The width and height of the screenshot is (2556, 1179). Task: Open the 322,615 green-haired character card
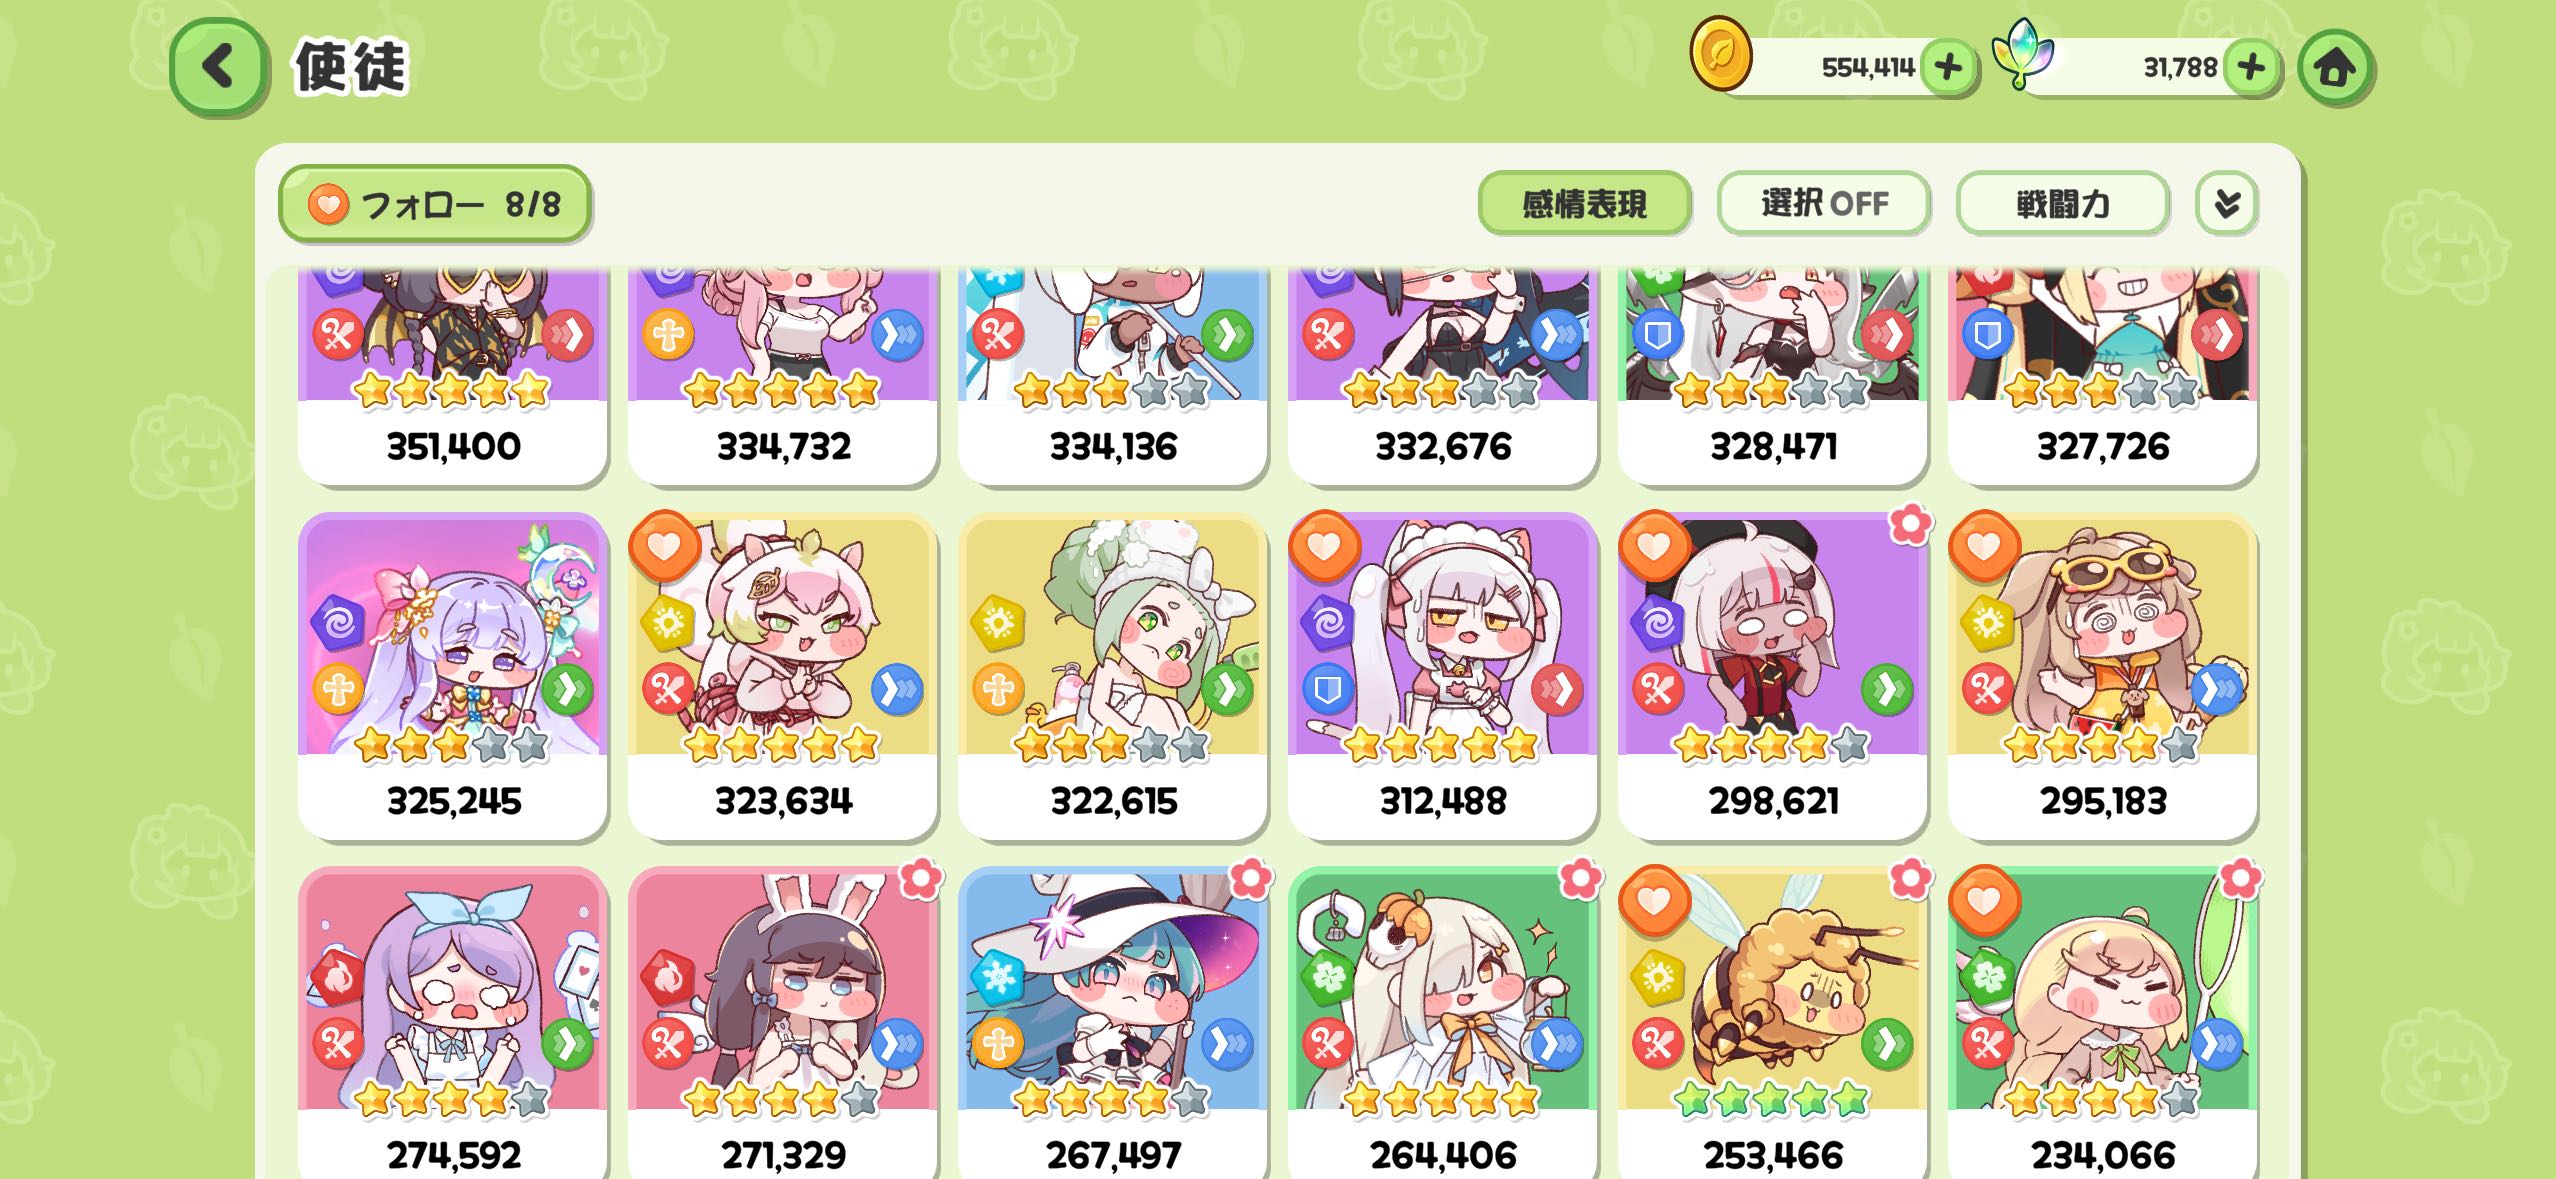(1113, 677)
